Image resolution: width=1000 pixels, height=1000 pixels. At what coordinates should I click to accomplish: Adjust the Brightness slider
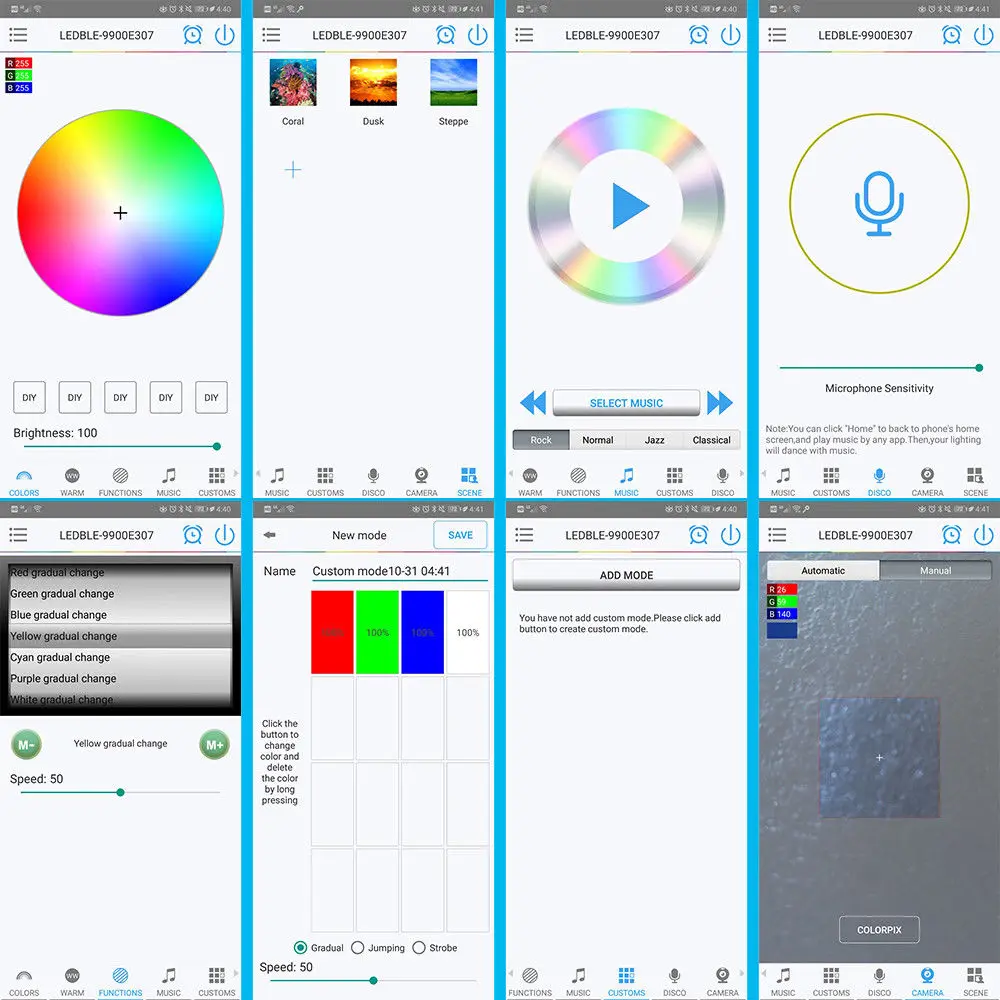tap(120, 446)
